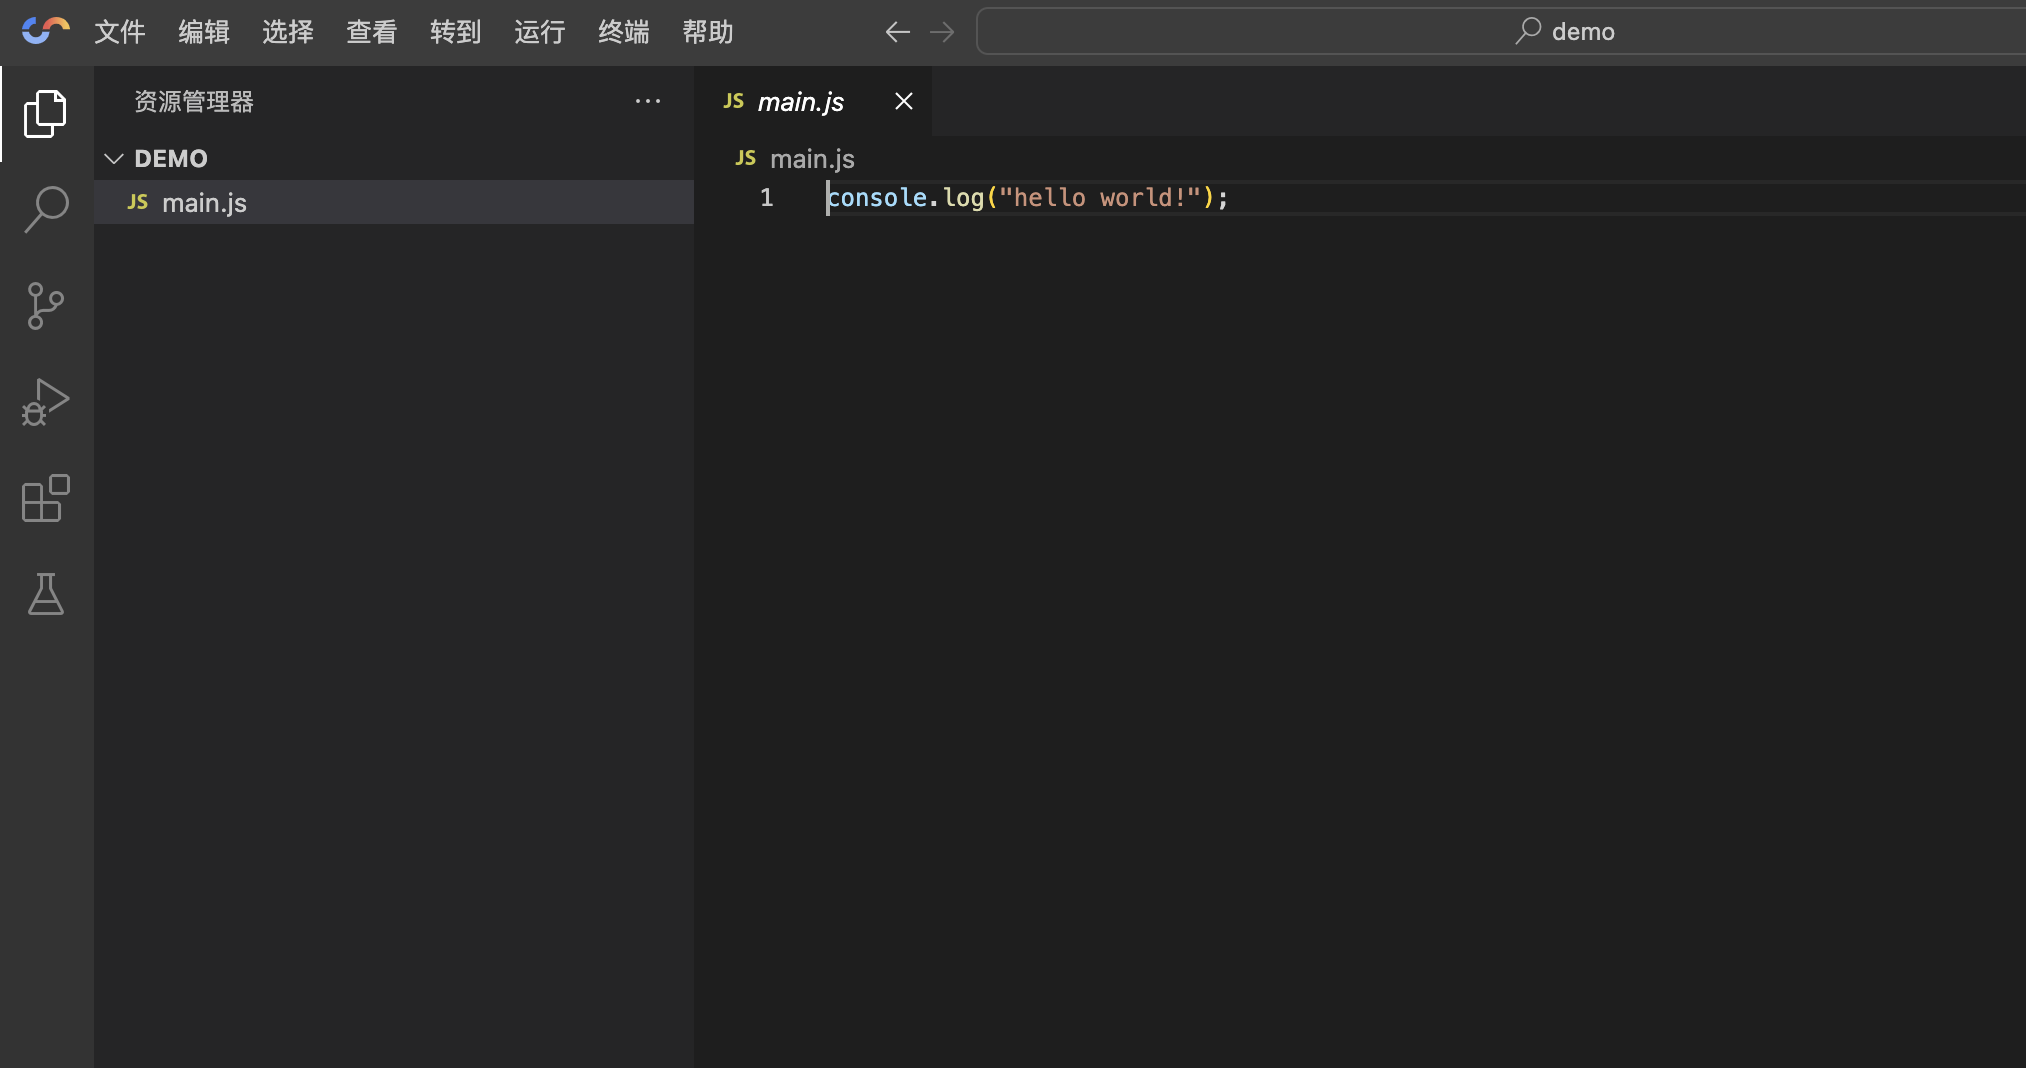The width and height of the screenshot is (2026, 1068).
Task: Click main.js in the breadcrumb bar
Action: coord(812,158)
